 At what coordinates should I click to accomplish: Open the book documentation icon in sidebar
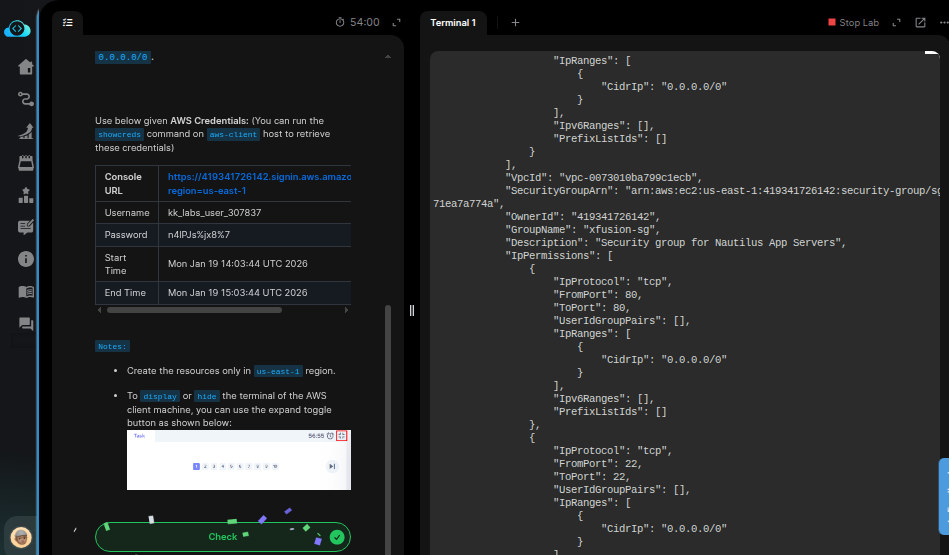[x=26, y=292]
